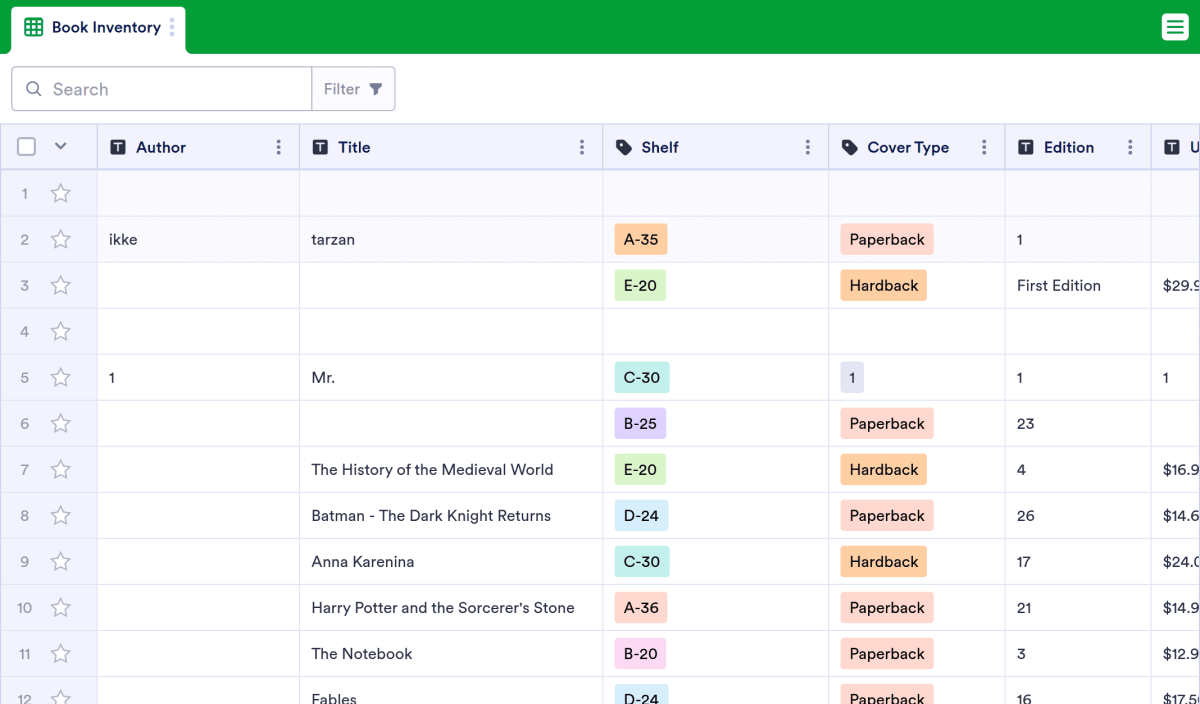Image resolution: width=1200 pixels, height=704 pixels.
Task: Click Harry Potter and the Sorcerer's Stone cell
Action: tap(451, 607)
